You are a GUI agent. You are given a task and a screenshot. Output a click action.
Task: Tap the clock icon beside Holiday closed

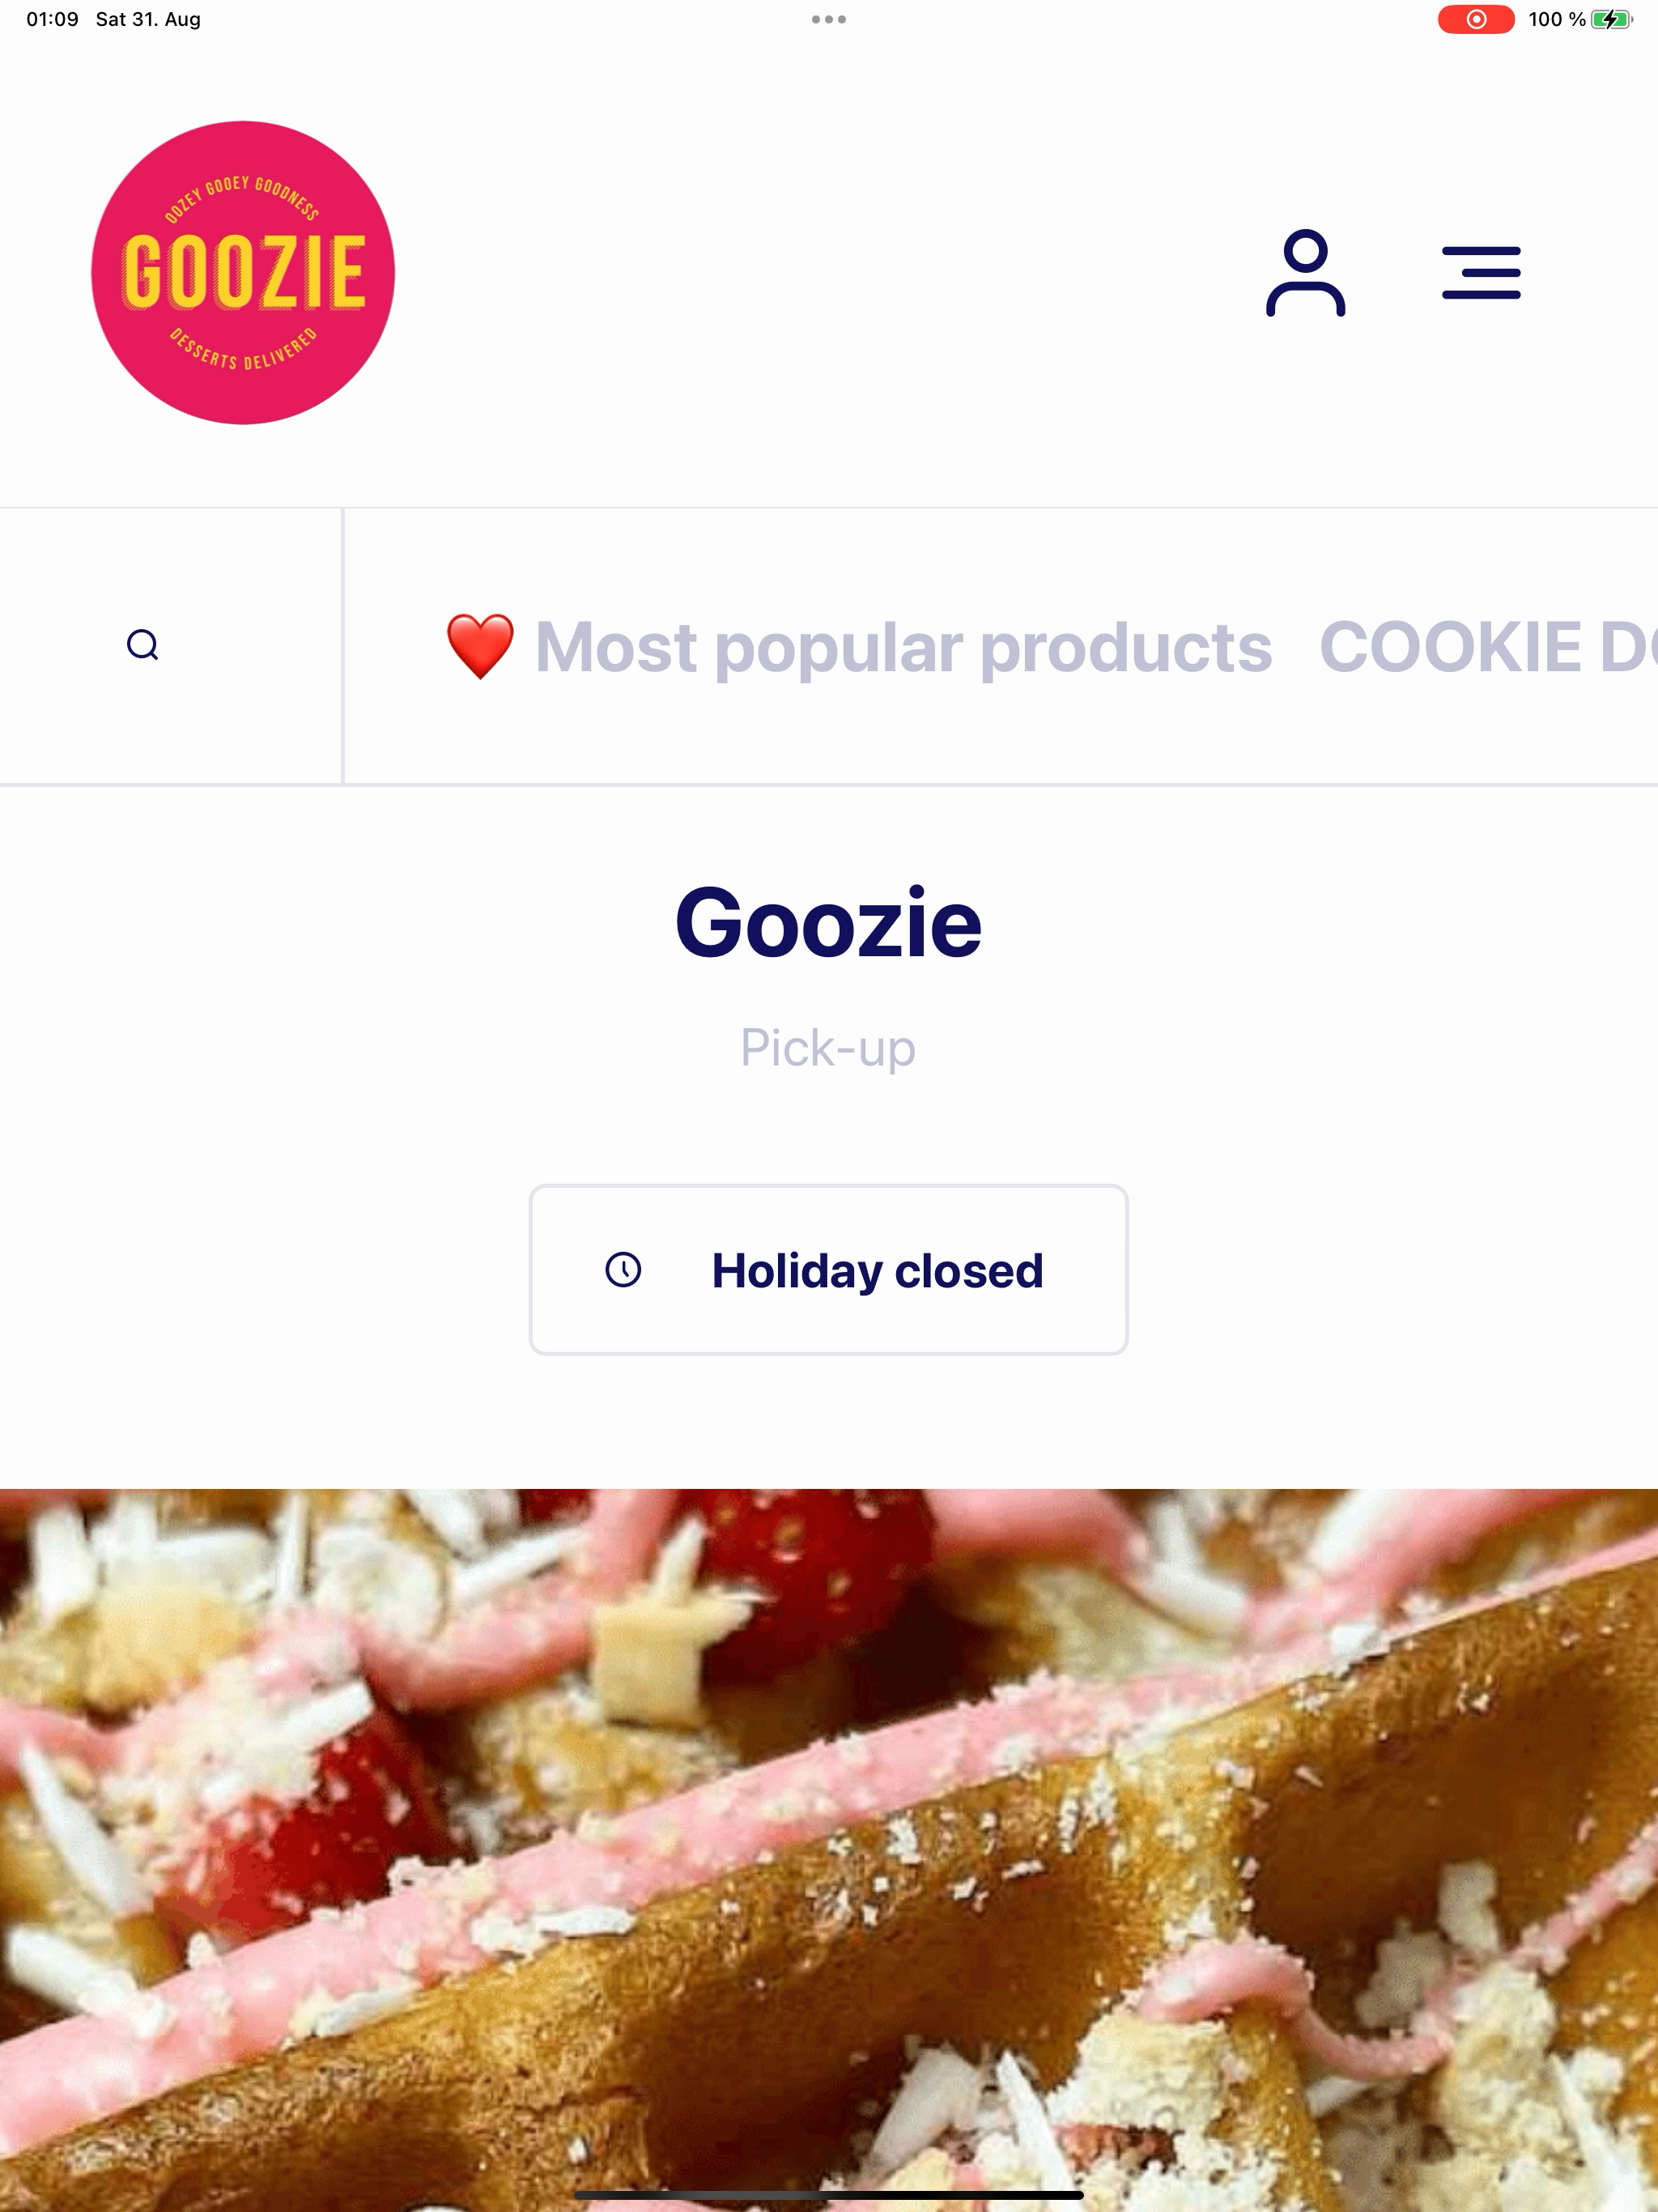tap(623, 1270)
